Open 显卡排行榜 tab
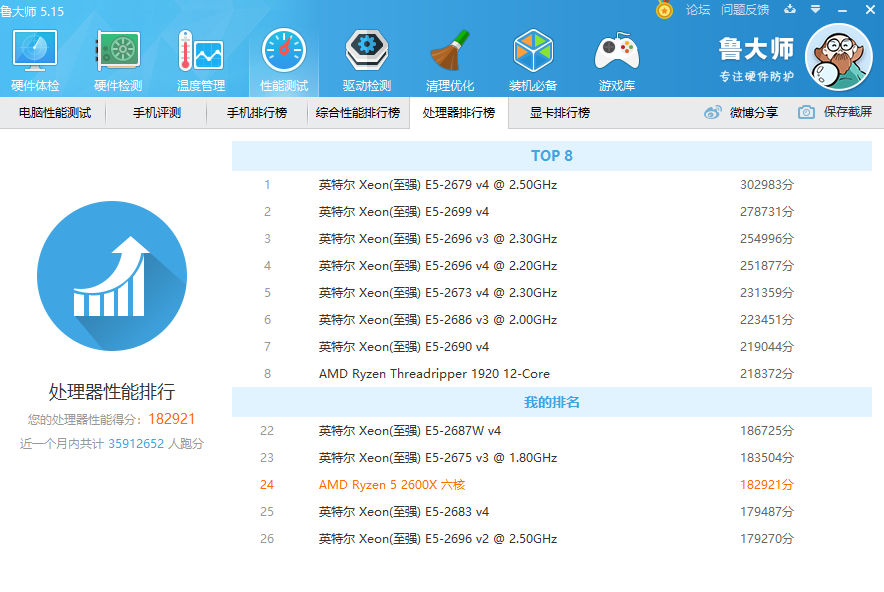884x592 pixels. tap(560, 113)
